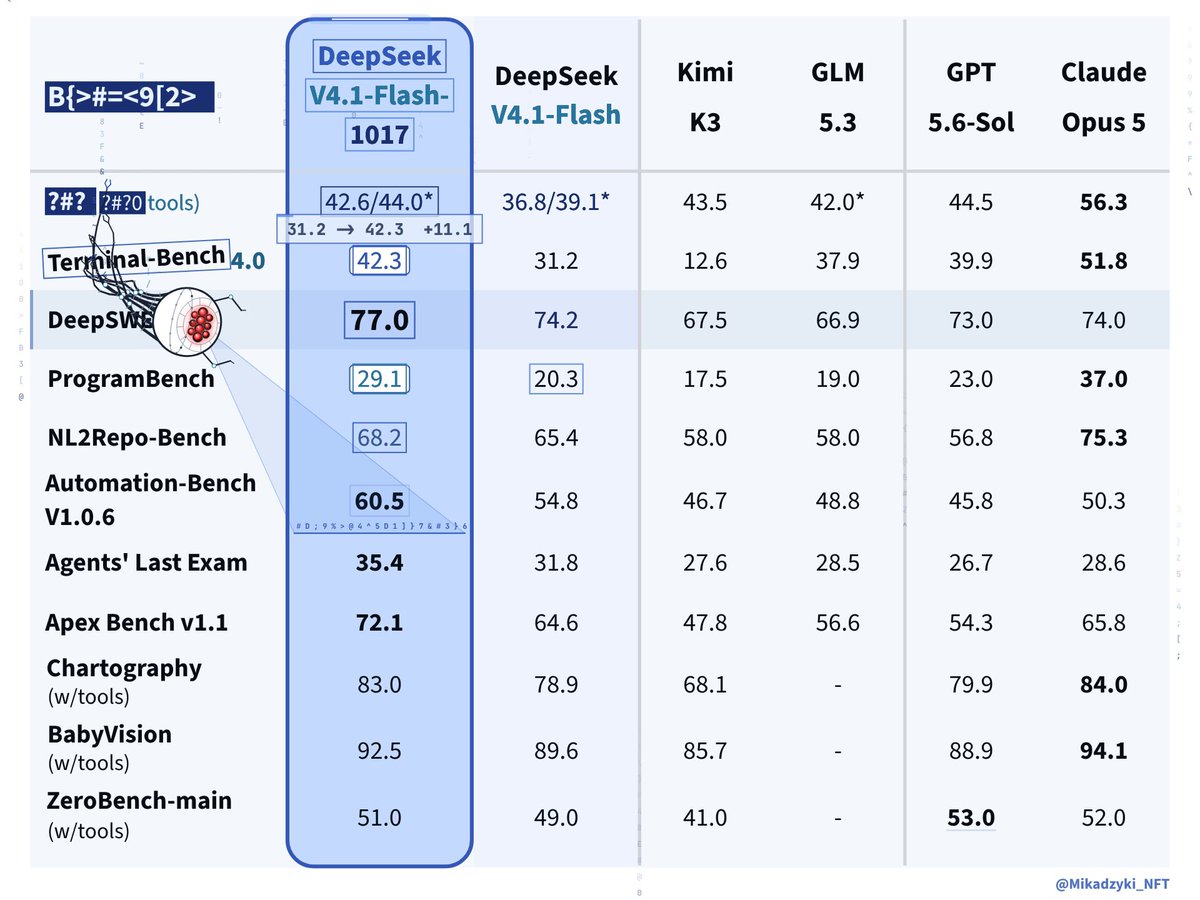Click the 42.6/44.0* score cell
Image resolution: width=1200 pixels, height=900 pixels.
(379, 201)
